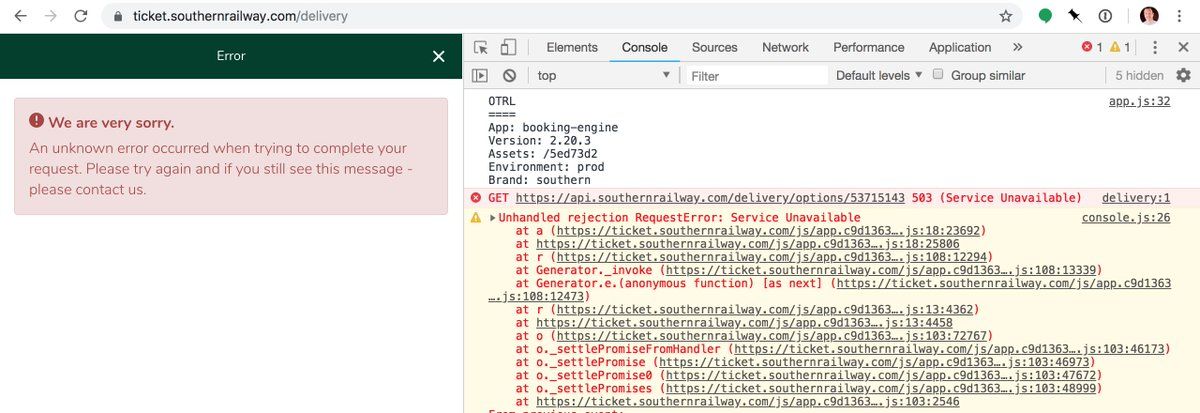
Task: Close the Error banner with X
Action: [438, 56]
